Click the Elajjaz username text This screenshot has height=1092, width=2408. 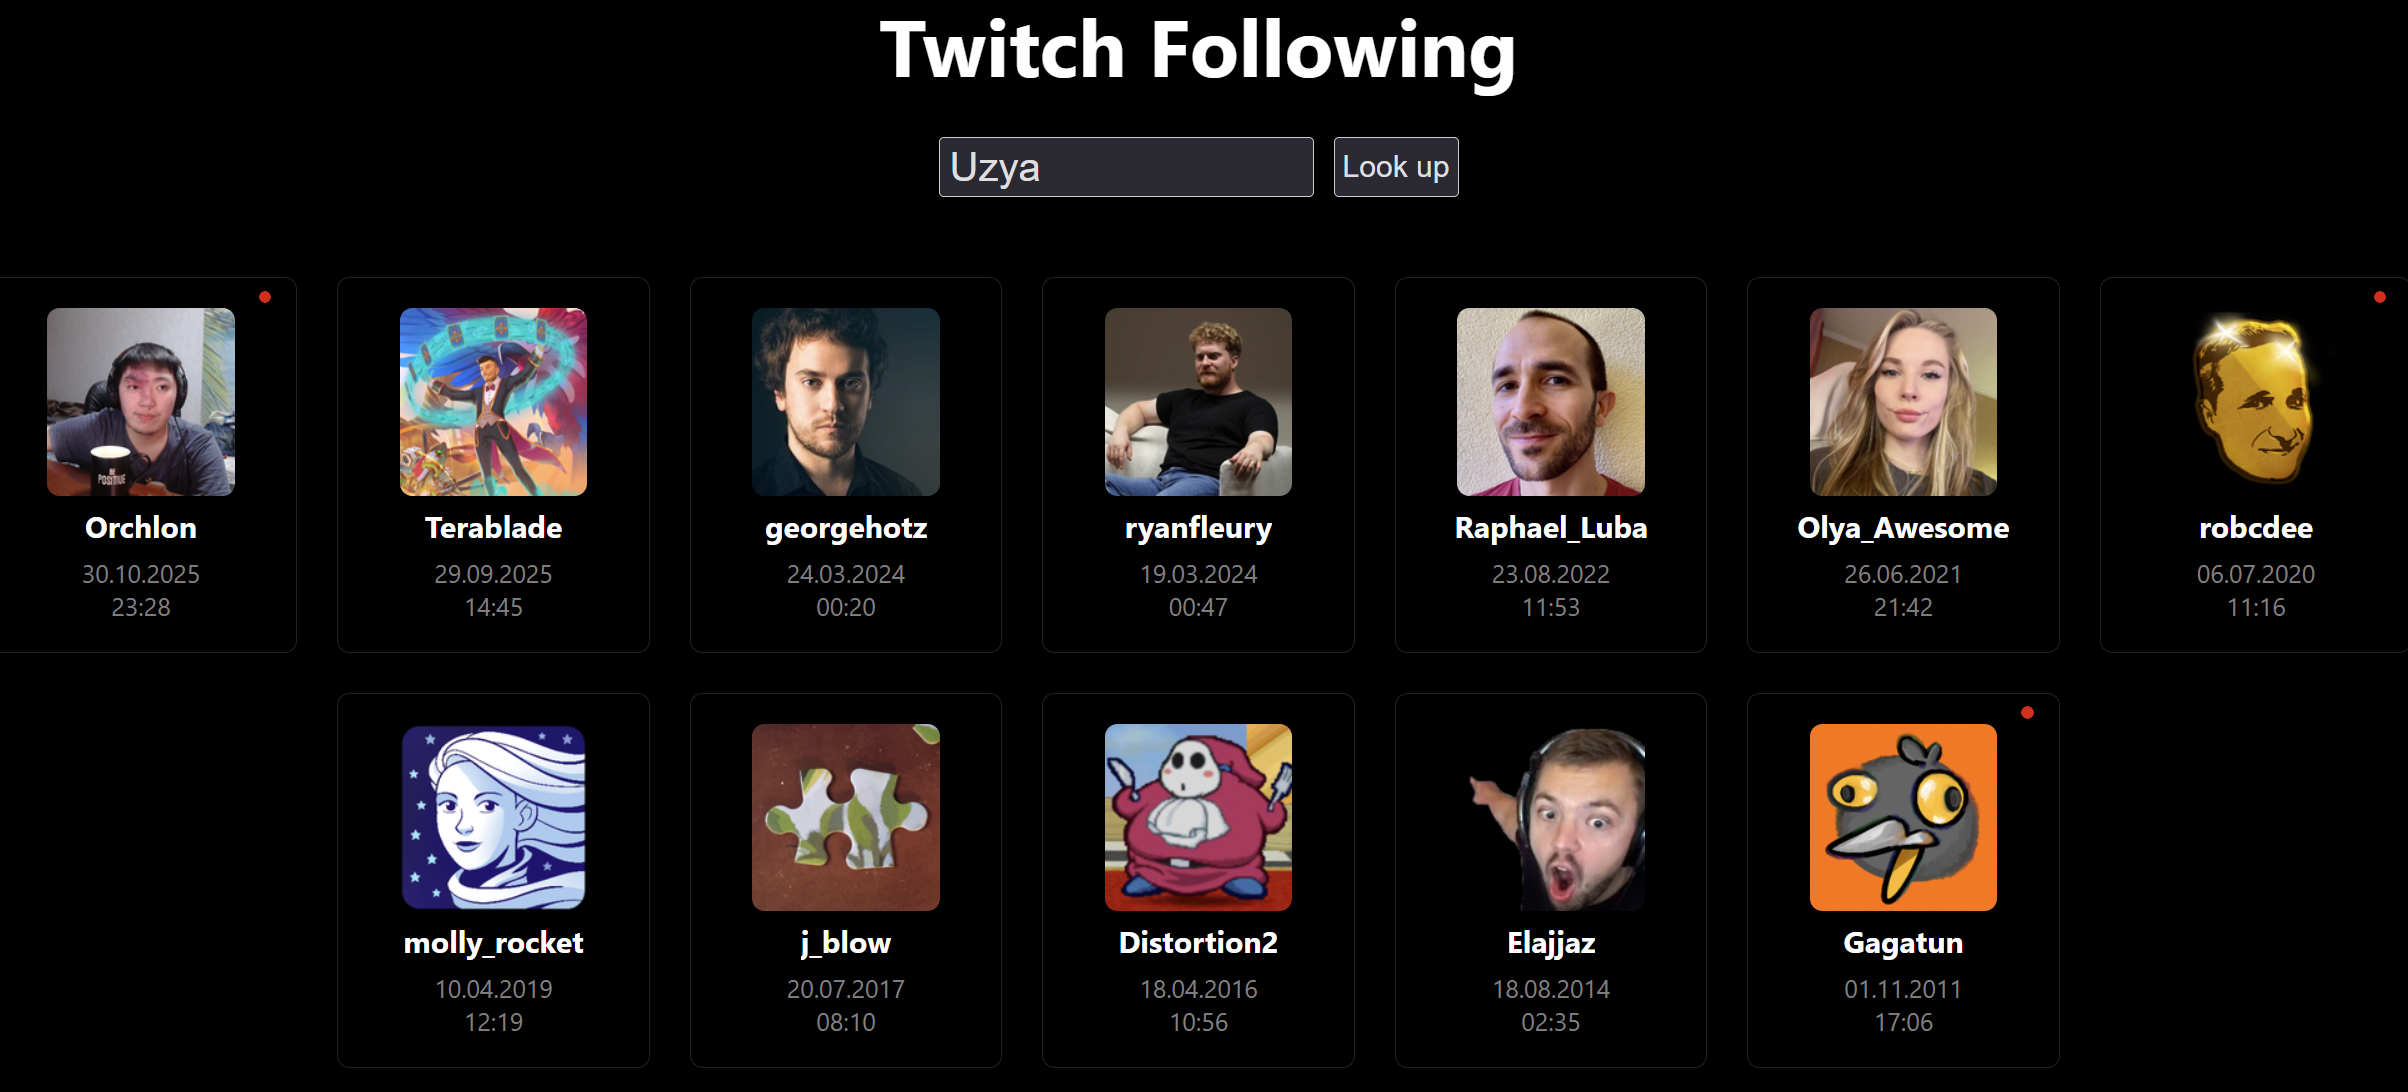(1551, 943)
